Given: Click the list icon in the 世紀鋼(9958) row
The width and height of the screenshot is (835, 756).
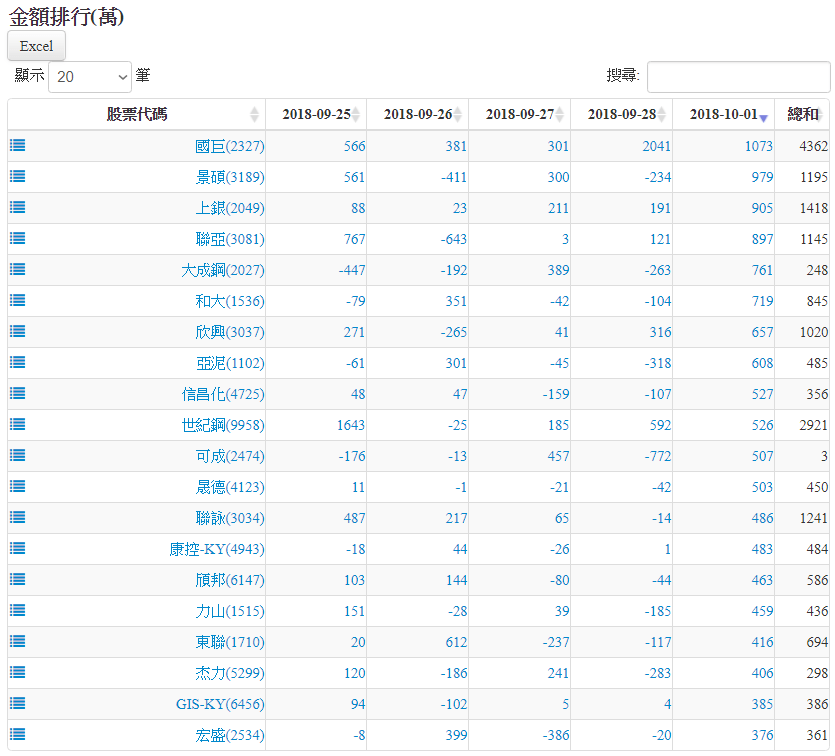Looking at the screenshot, I should coord(18,424).
